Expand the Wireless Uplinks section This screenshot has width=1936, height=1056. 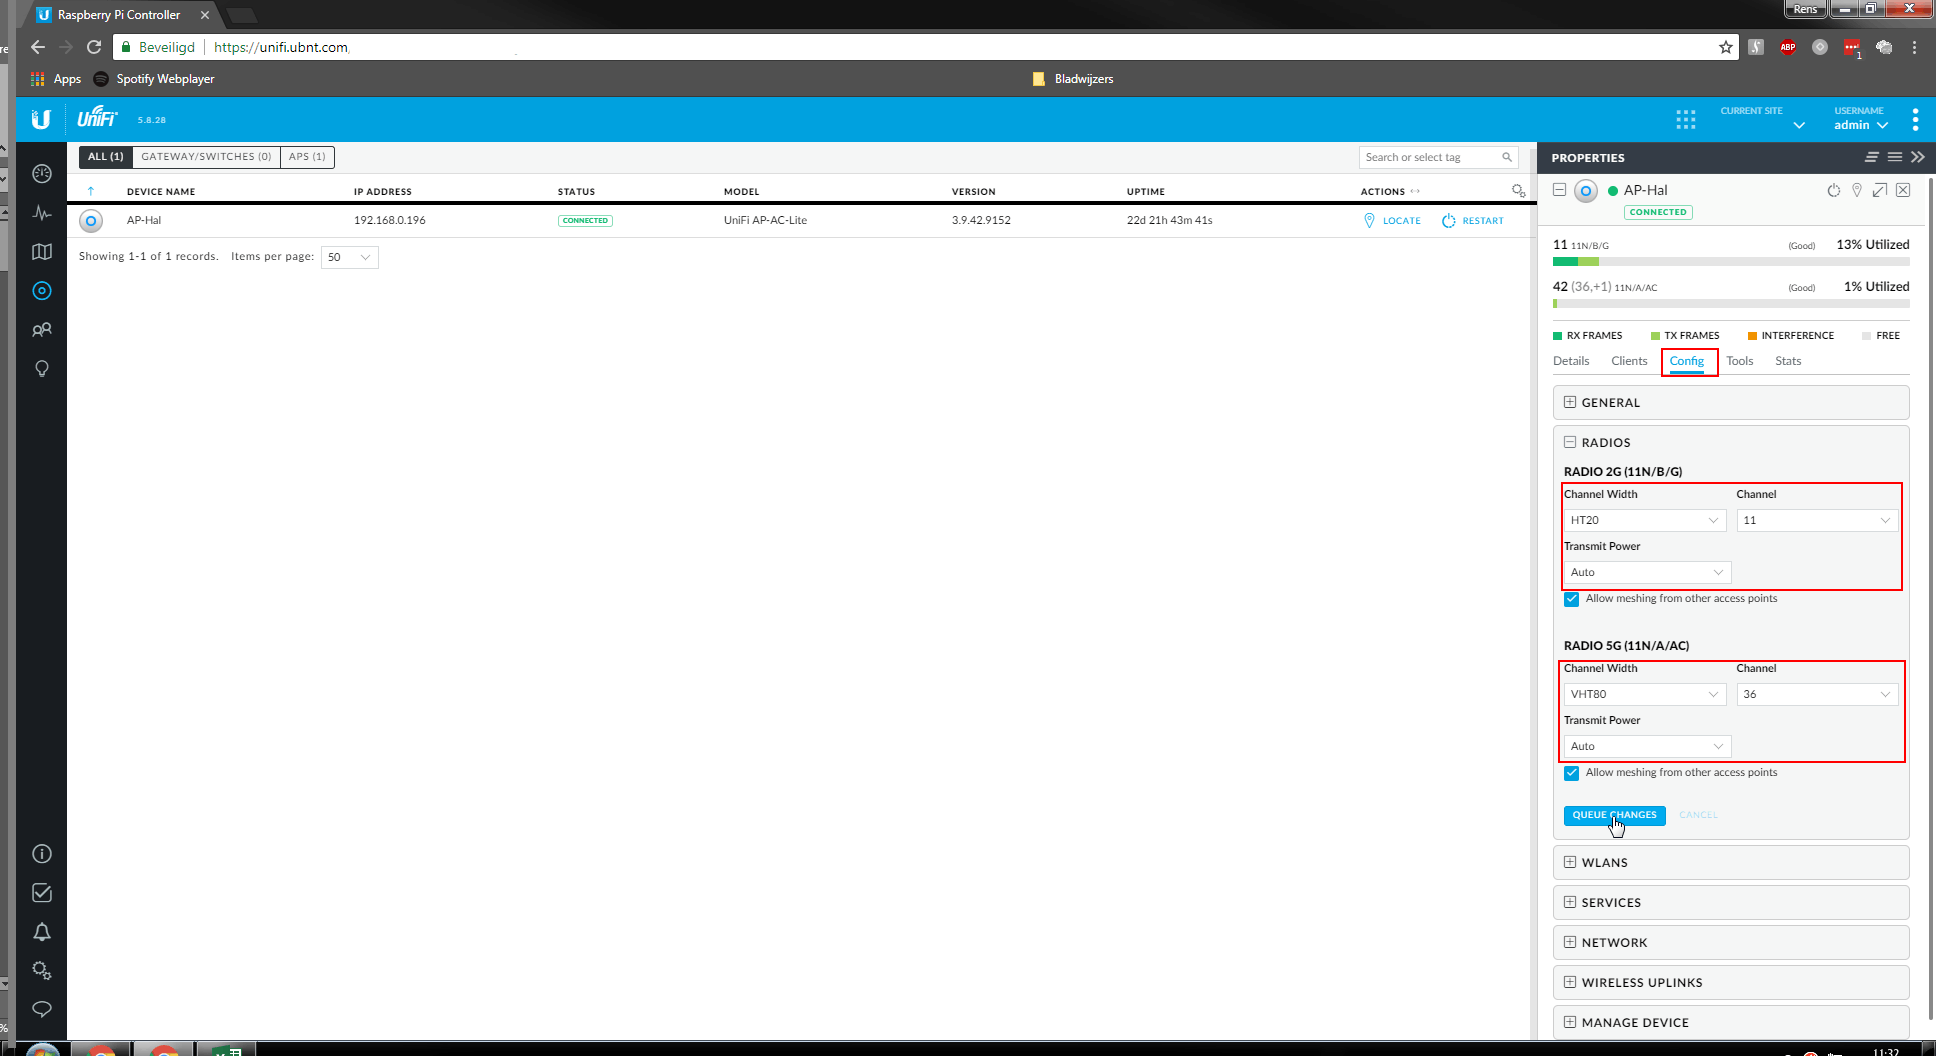[x=1731, y=983]
